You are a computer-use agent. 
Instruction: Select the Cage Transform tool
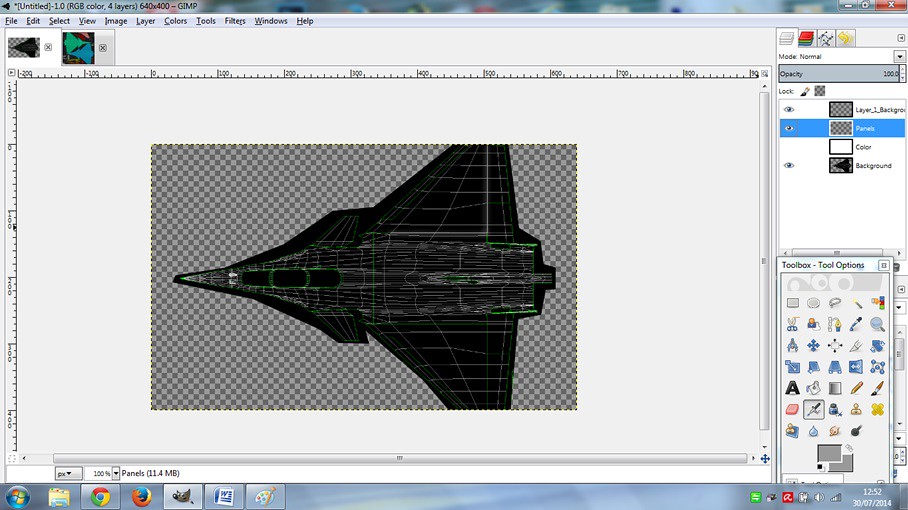tap(877, 367)
